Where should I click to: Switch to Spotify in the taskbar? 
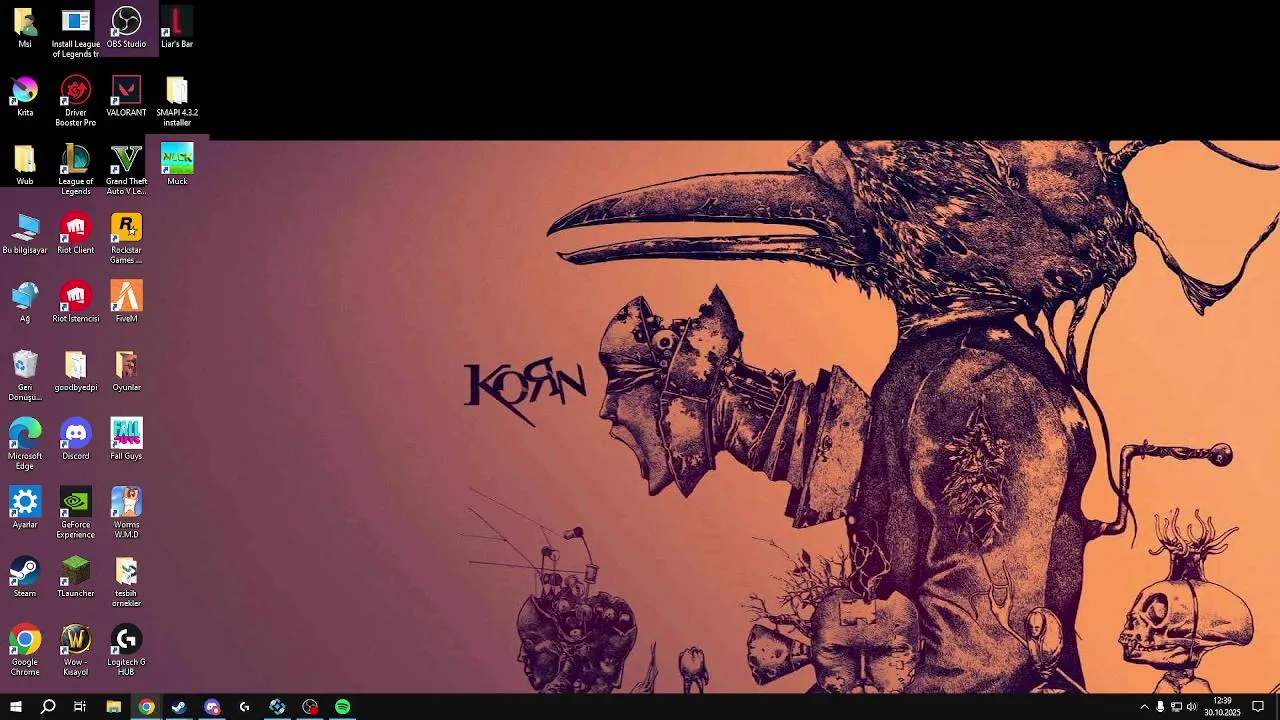(343, 707)
